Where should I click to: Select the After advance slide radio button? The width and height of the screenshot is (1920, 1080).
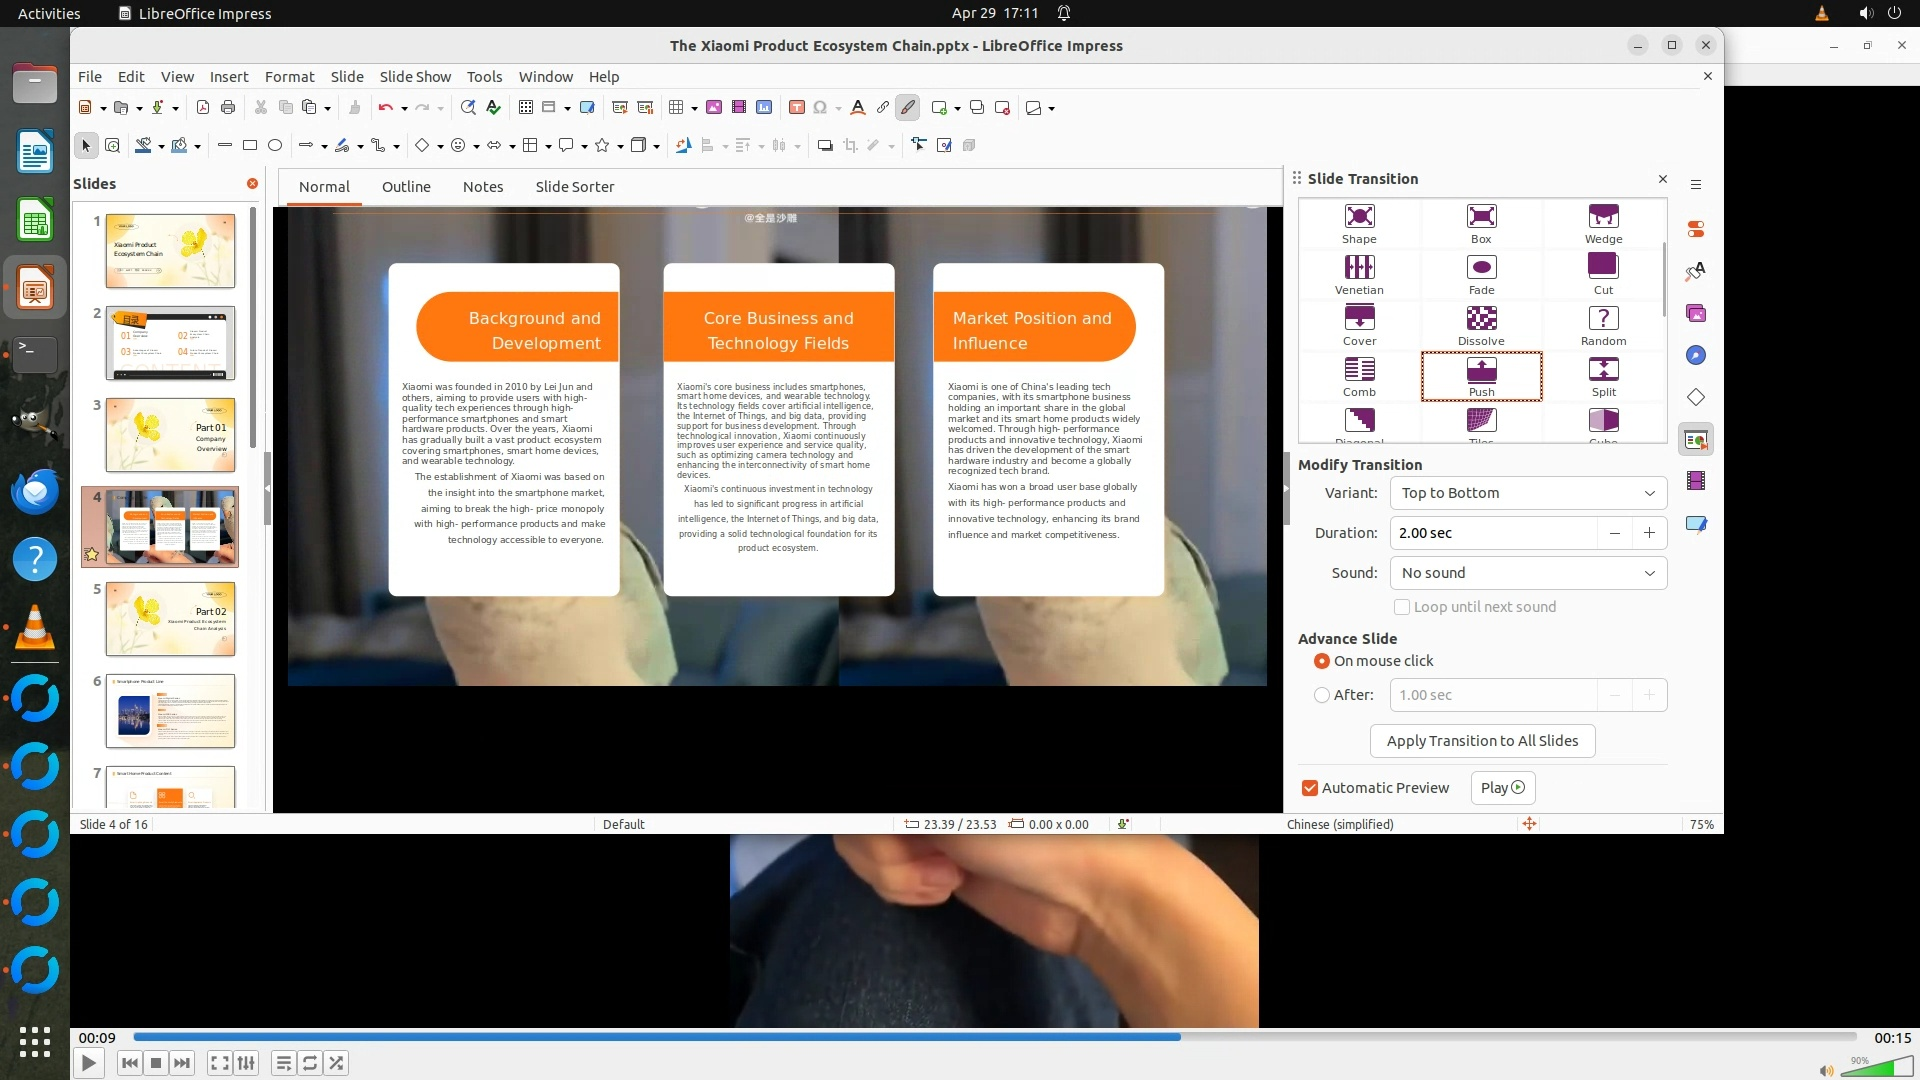click(x=1322, y=695)
